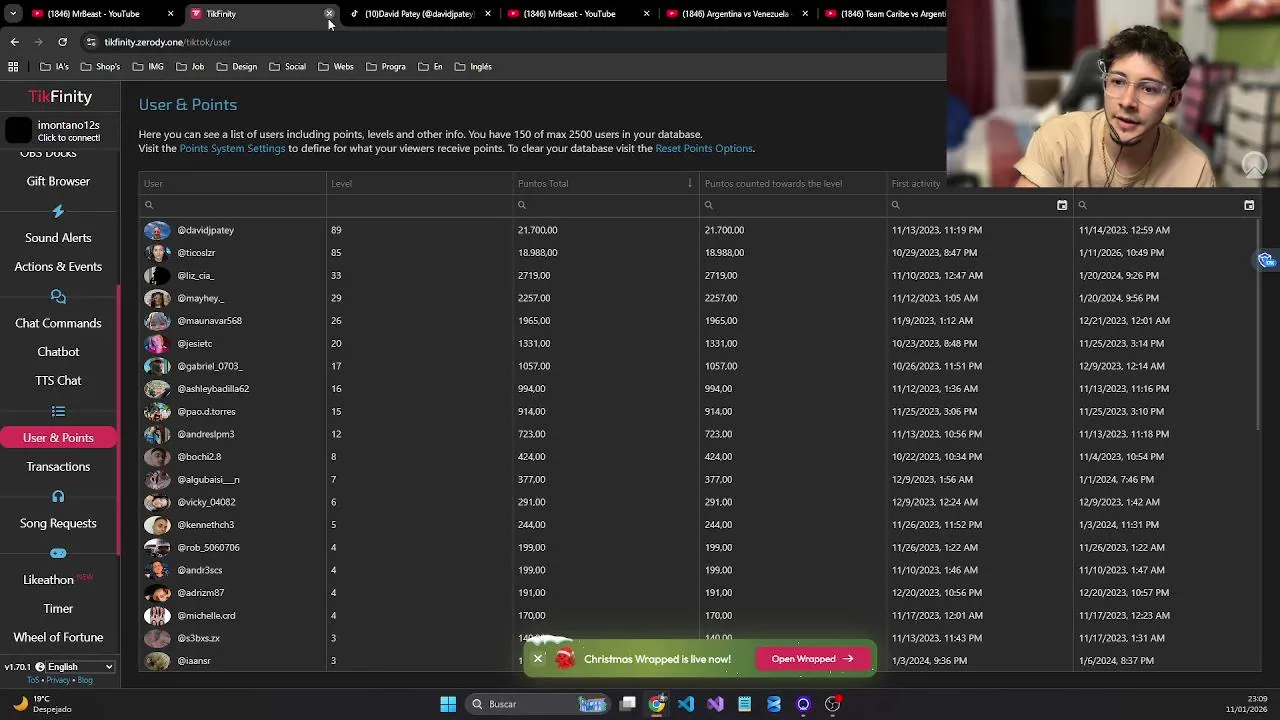The width and height of the screenshot is (1280, 720).
Task: Open Transactions in sidebar
Action: (x=58, y=467)
